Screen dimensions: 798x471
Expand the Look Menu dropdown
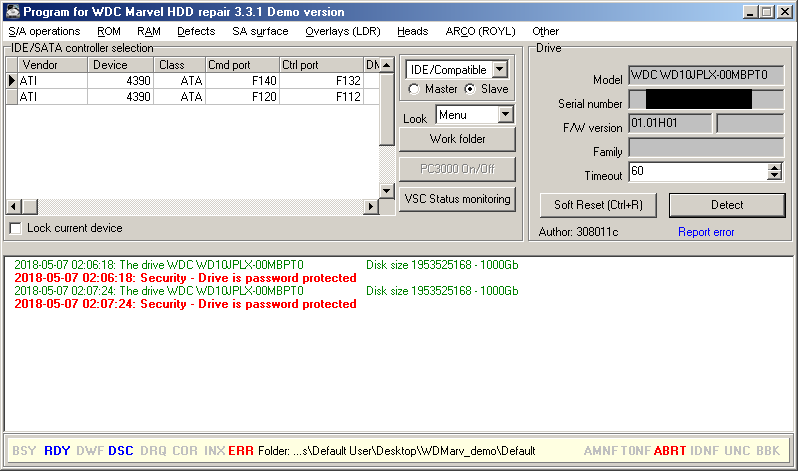[505, 115]
